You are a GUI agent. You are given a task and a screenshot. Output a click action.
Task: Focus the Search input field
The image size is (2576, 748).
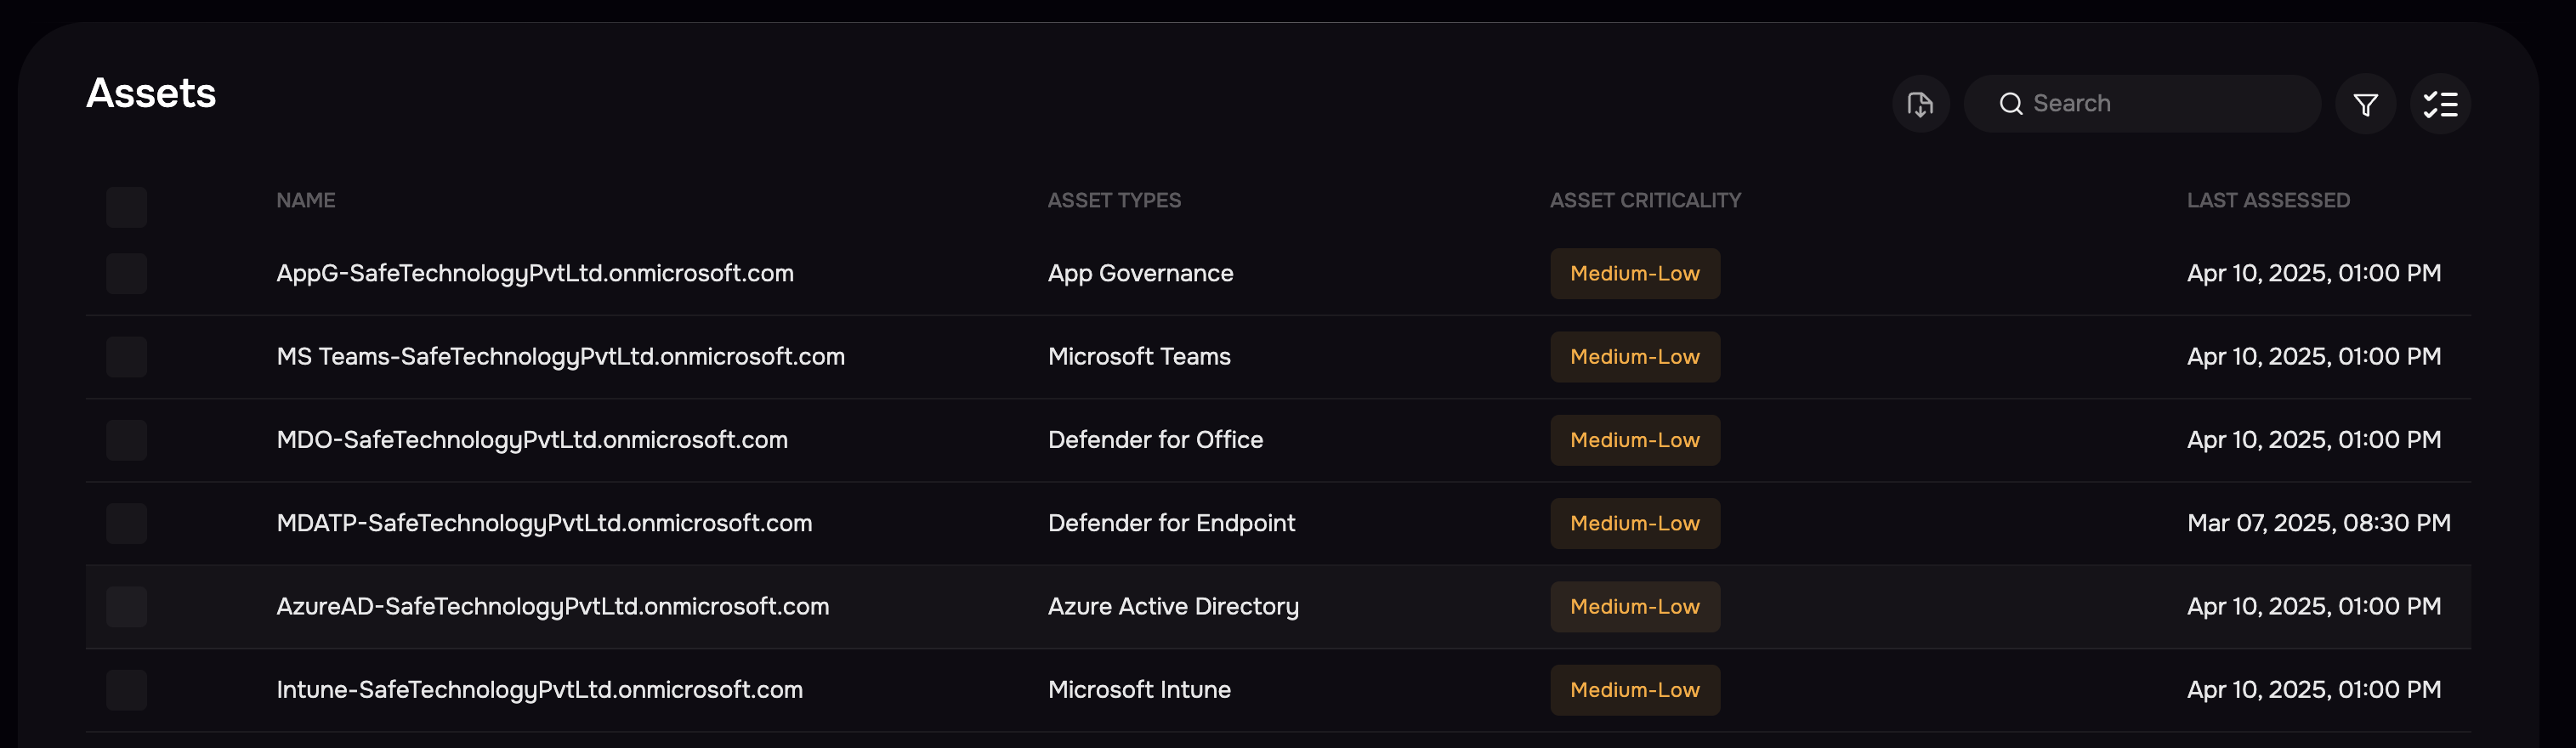(x=2142, y=104)
